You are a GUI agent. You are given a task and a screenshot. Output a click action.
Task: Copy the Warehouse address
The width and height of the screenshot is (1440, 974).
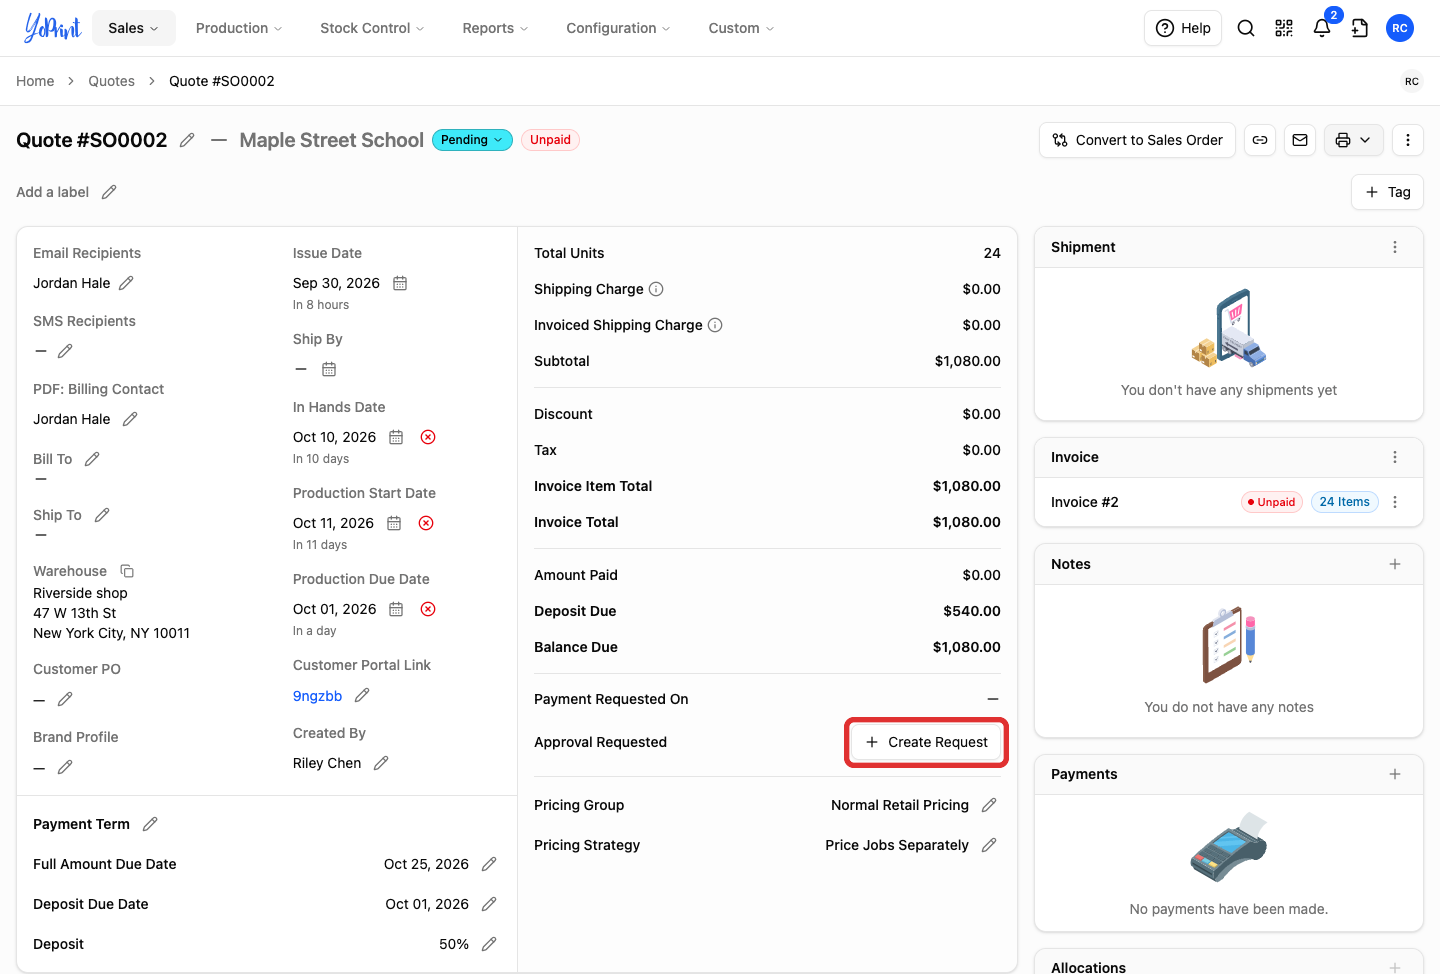[127, 571]
